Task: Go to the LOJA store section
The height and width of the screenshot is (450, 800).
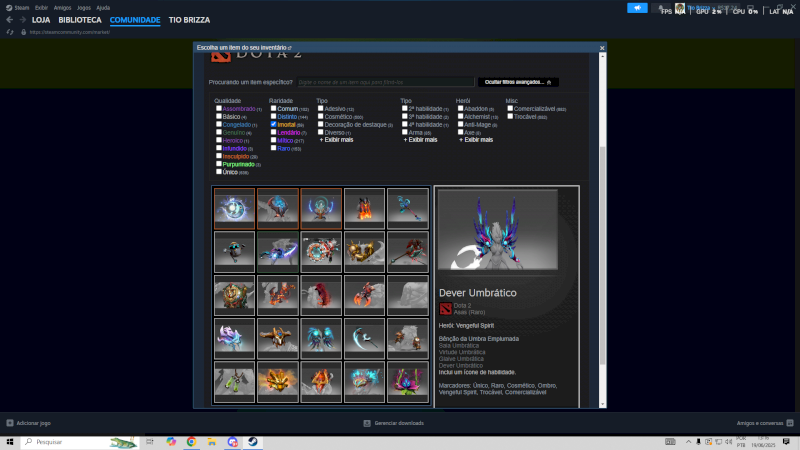Action: [41, 20]
